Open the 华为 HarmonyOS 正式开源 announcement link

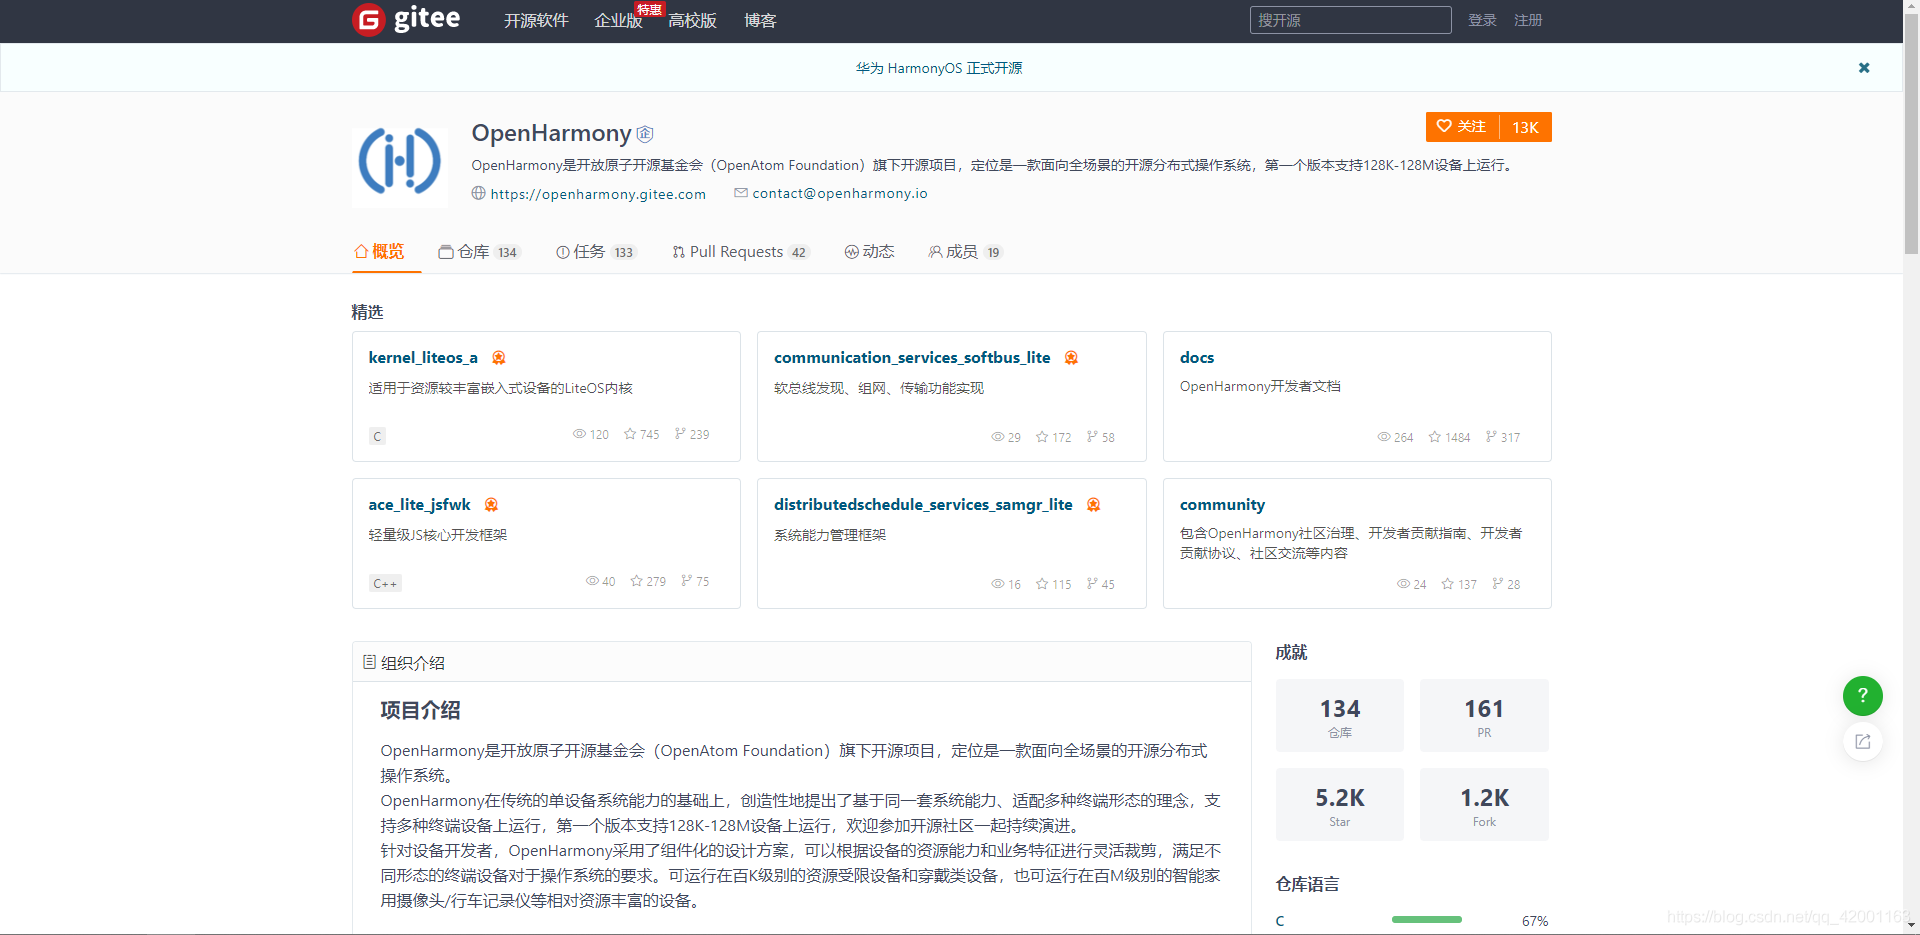click(939, 68)
